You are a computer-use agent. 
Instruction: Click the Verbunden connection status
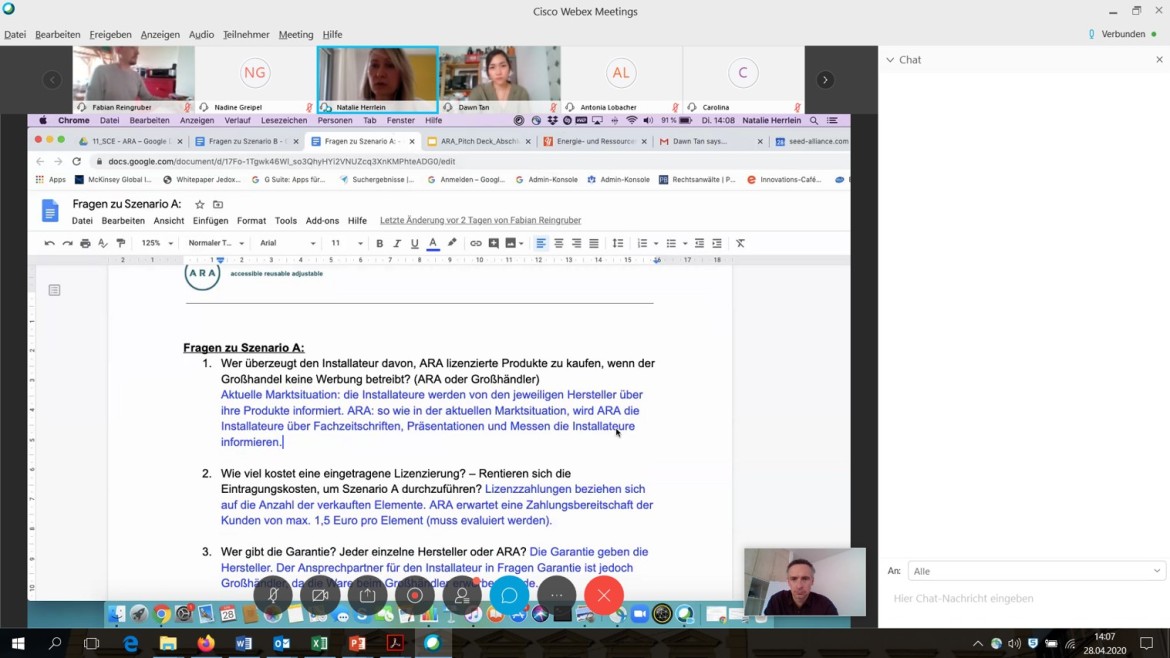coord(1123,34)
